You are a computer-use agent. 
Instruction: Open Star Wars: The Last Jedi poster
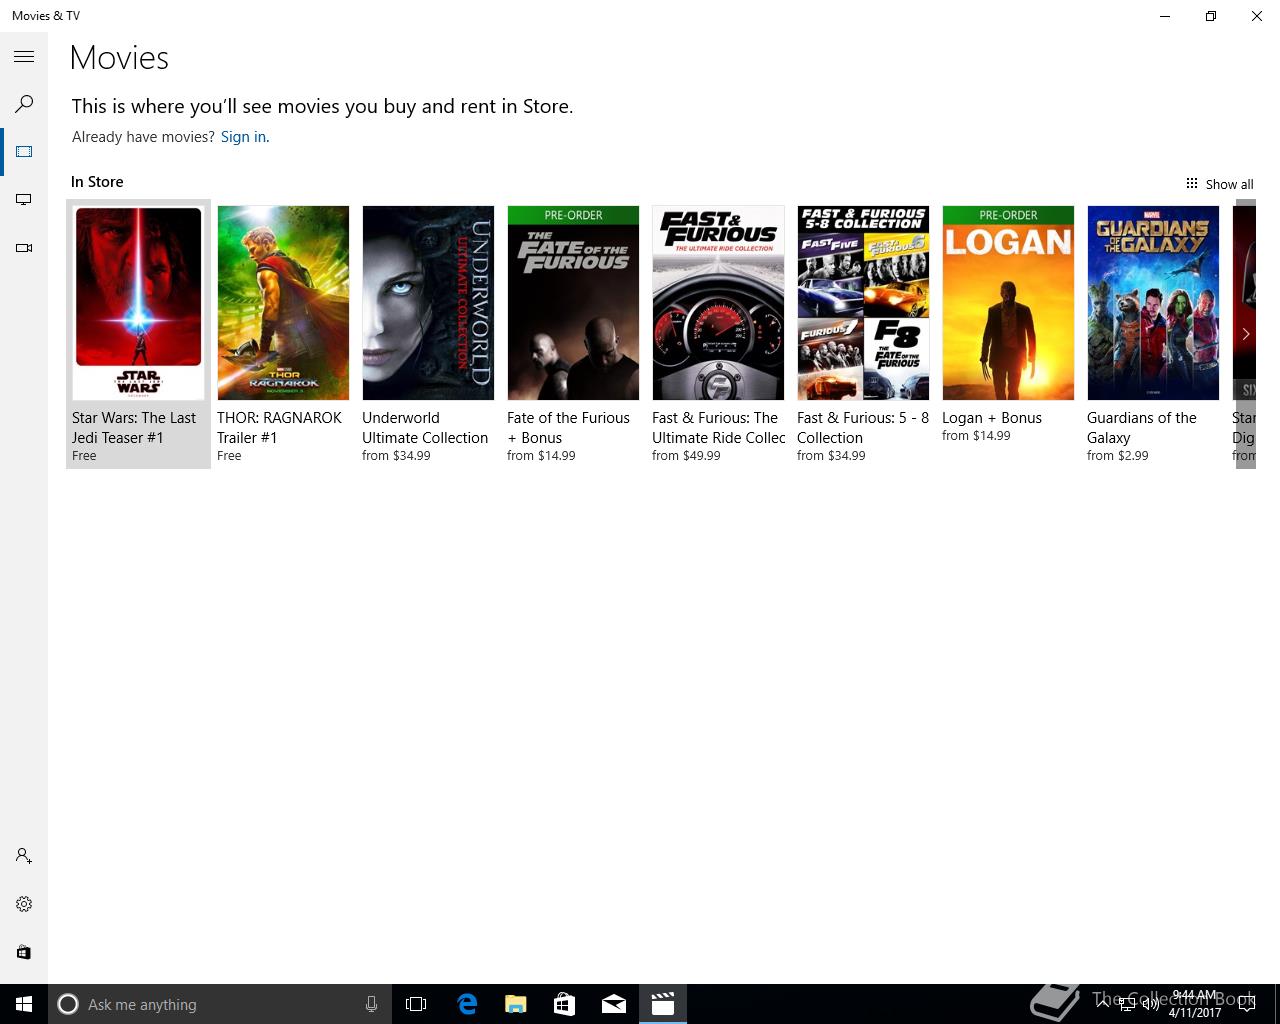[138, 303]
